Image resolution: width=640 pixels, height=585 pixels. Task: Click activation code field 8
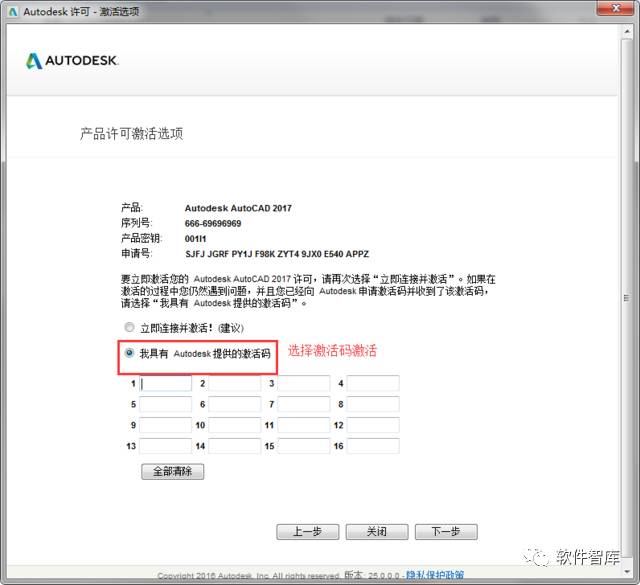coord(373,404)
